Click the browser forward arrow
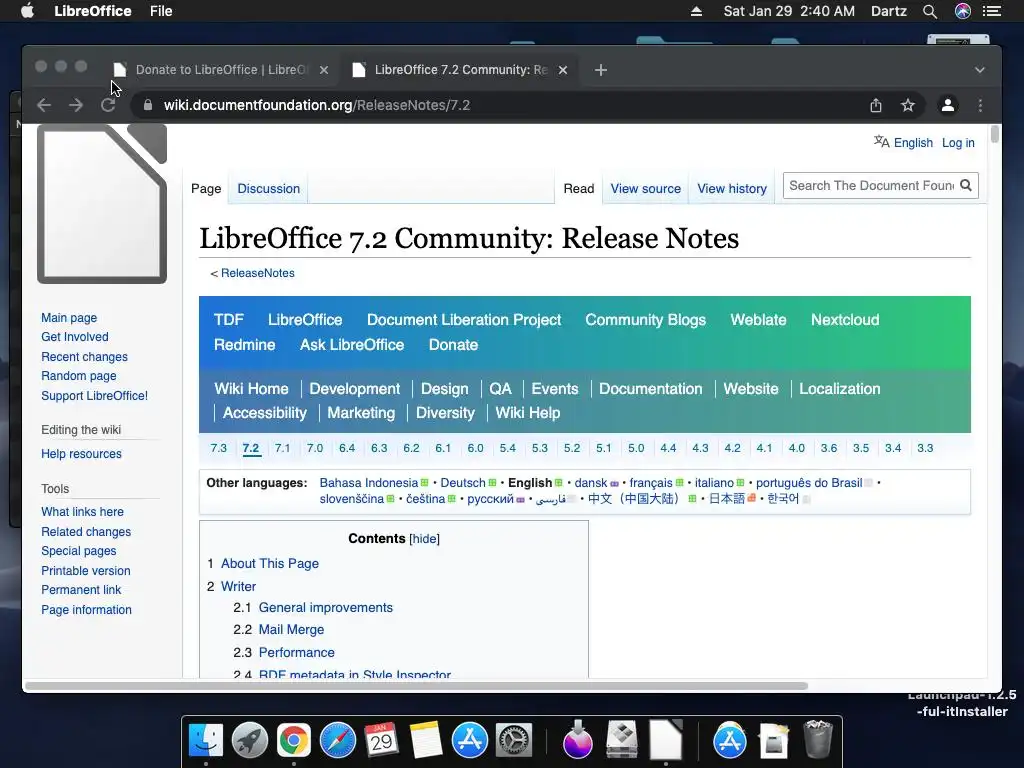 76,105
